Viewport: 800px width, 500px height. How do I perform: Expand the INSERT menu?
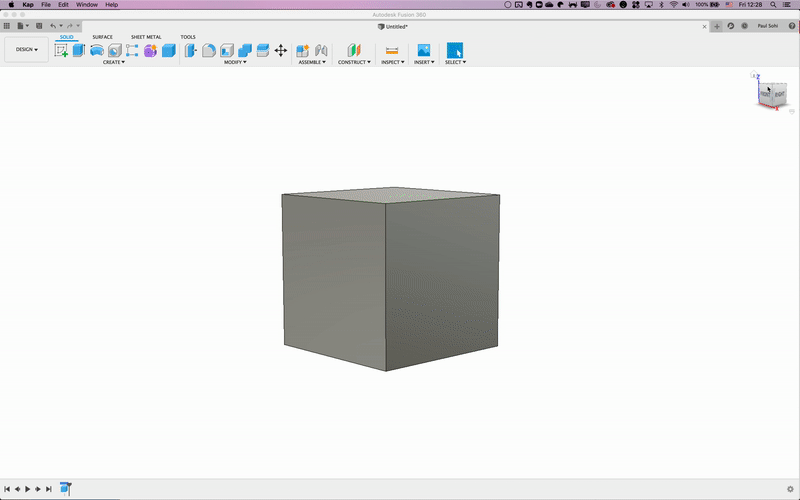[424, 62]
